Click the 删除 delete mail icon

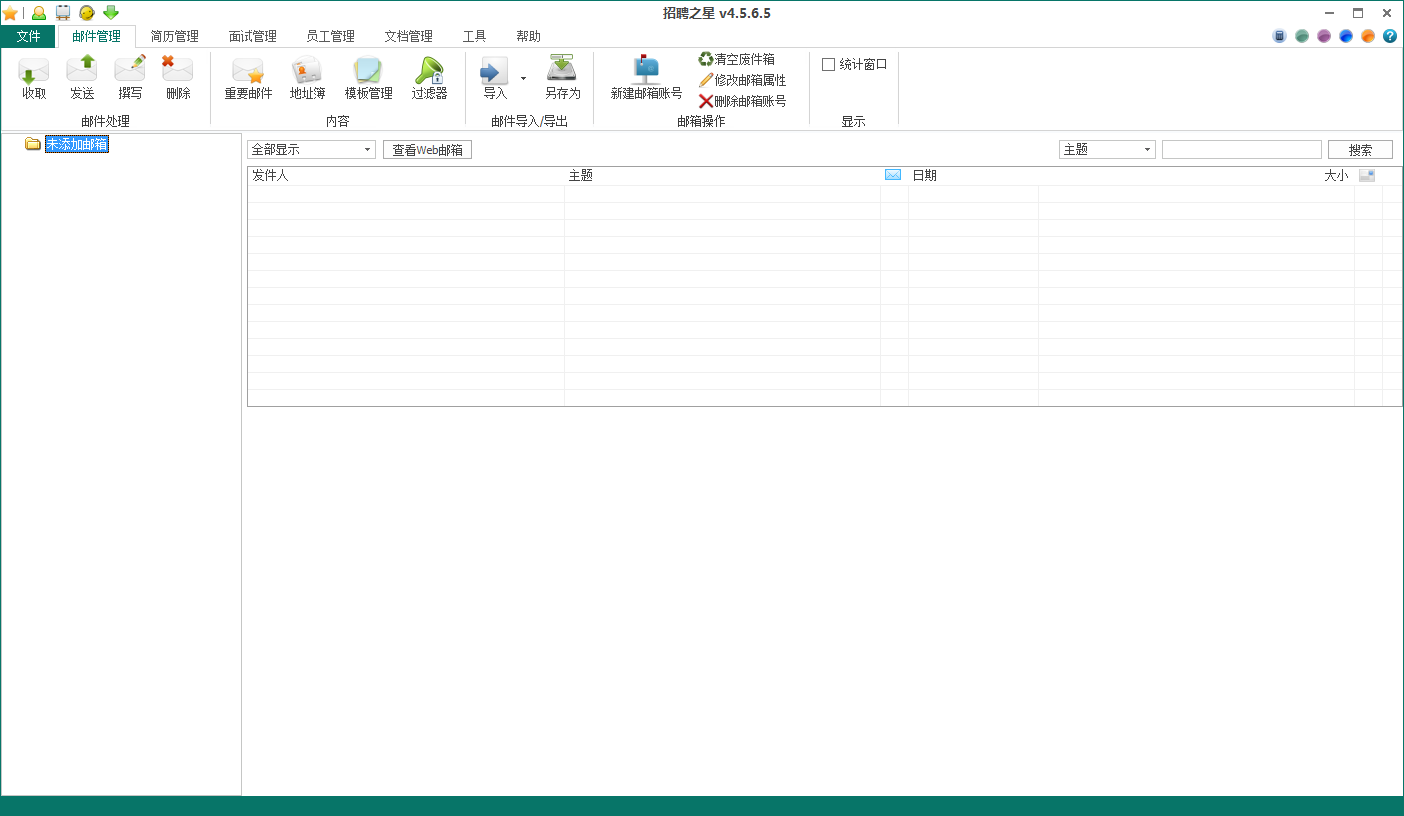pos(178,78)
